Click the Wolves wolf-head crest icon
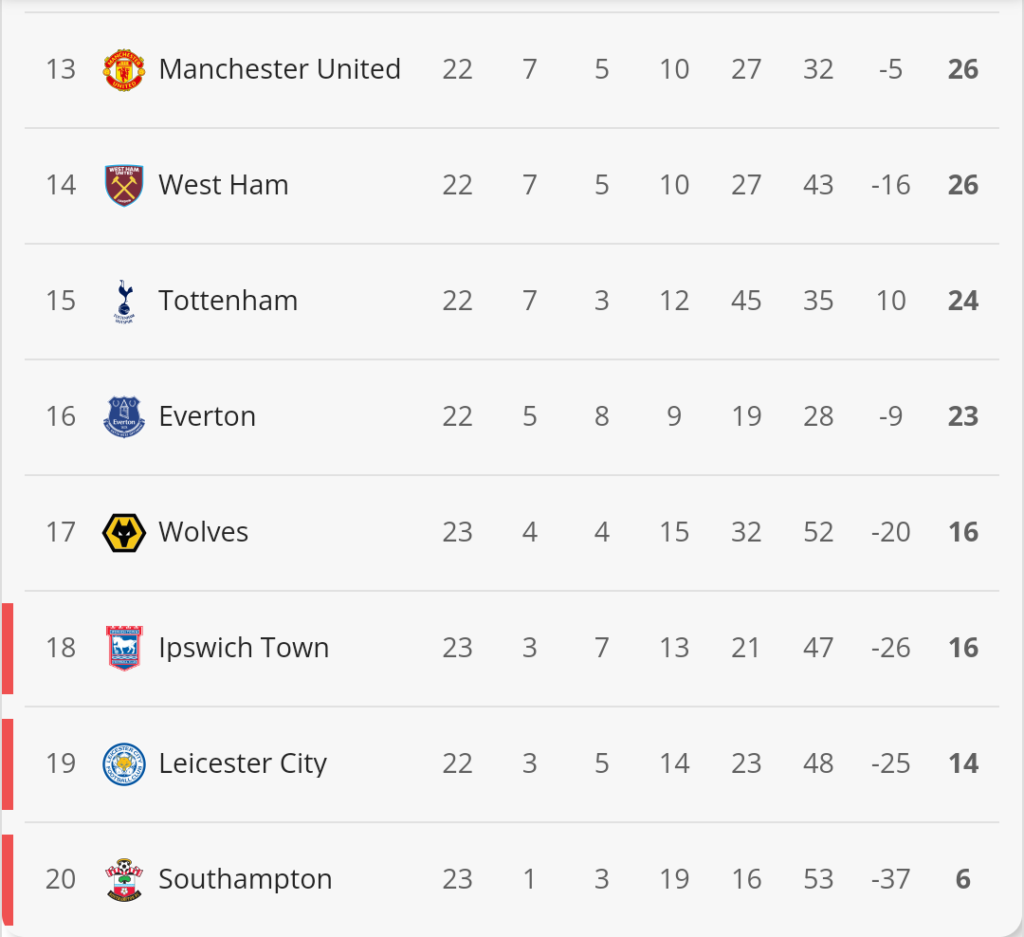Screen dimensions: 1024x937 [124, 533]
